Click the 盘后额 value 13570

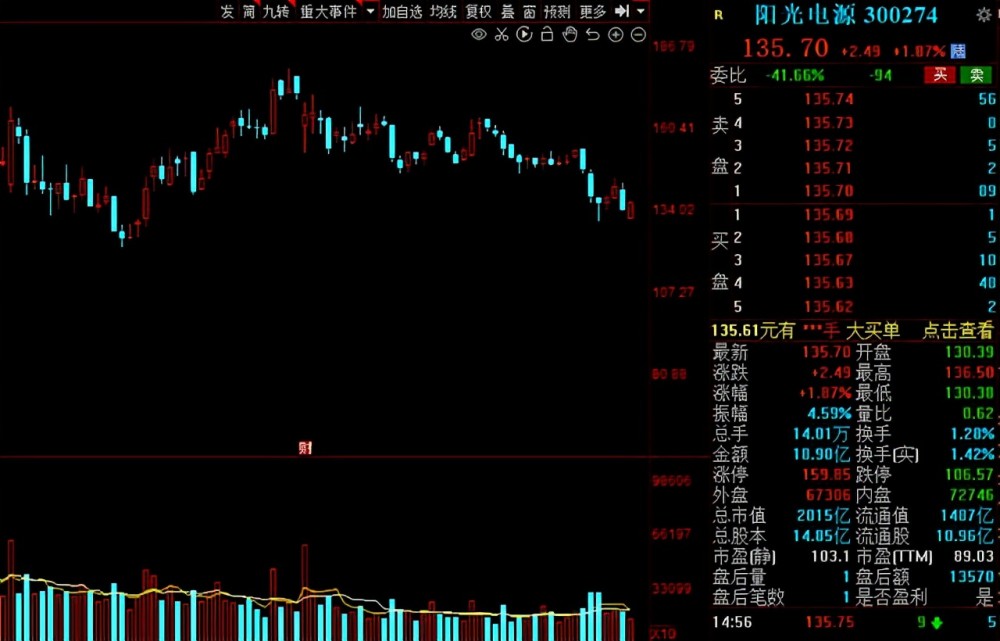click(x=971, y=577)
